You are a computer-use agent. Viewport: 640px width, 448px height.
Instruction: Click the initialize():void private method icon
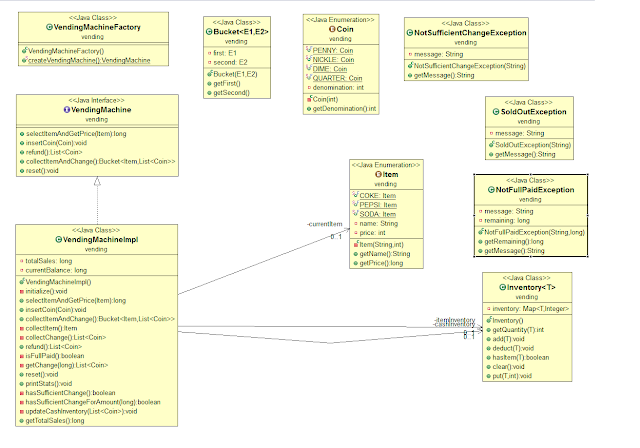tap(22, 292)
